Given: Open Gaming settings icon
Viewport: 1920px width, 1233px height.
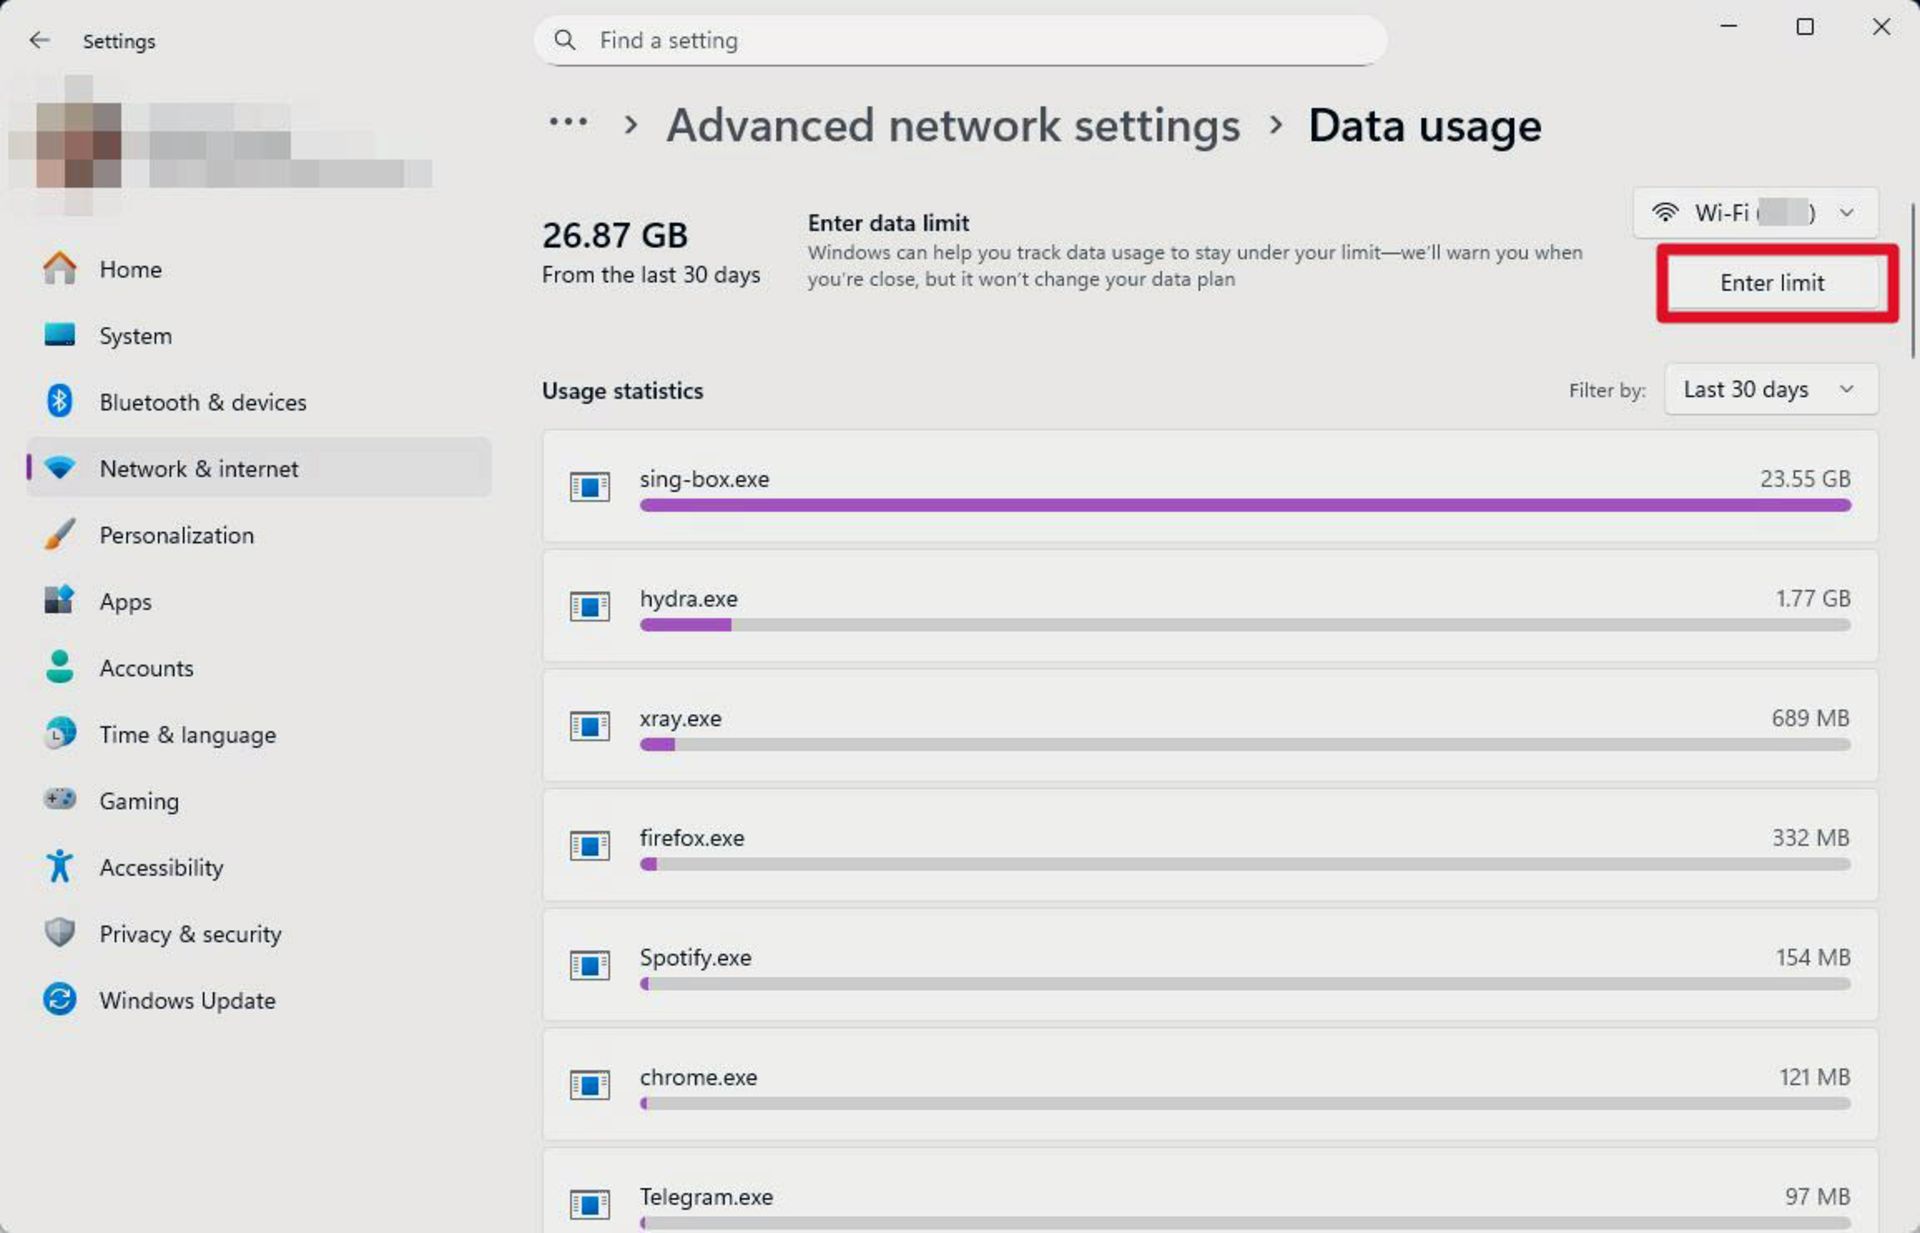Looking at the screenshot, I should pos(59,800).
